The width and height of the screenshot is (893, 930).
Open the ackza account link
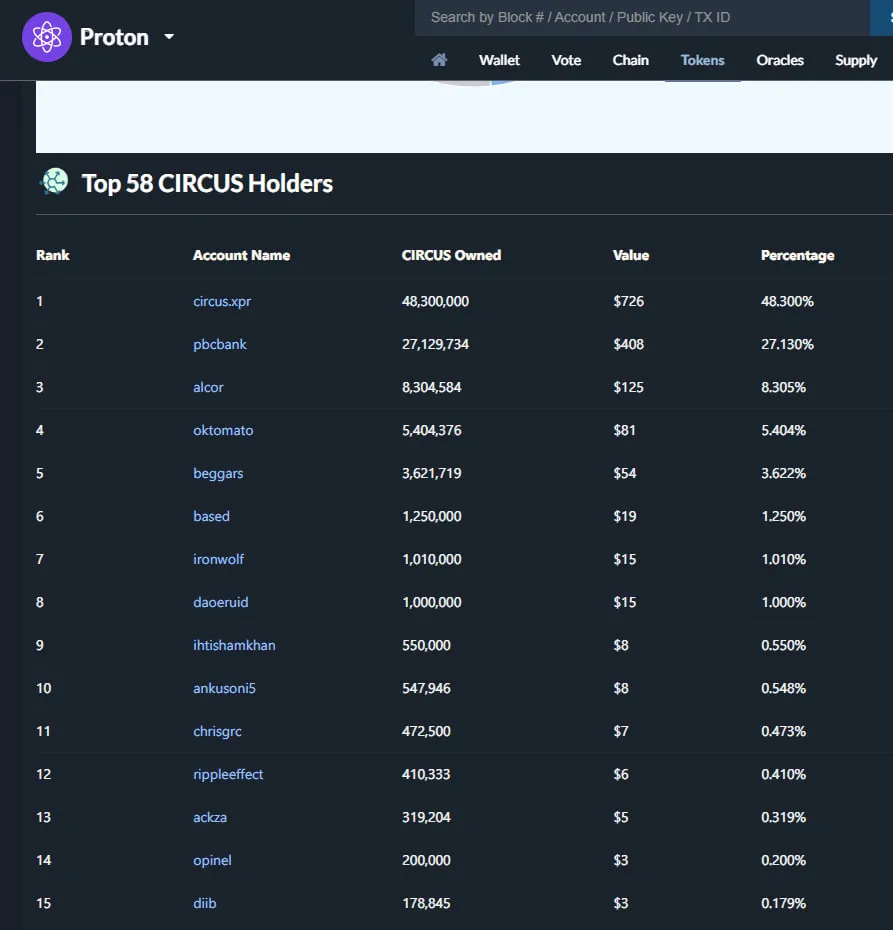tap(210, 817)
